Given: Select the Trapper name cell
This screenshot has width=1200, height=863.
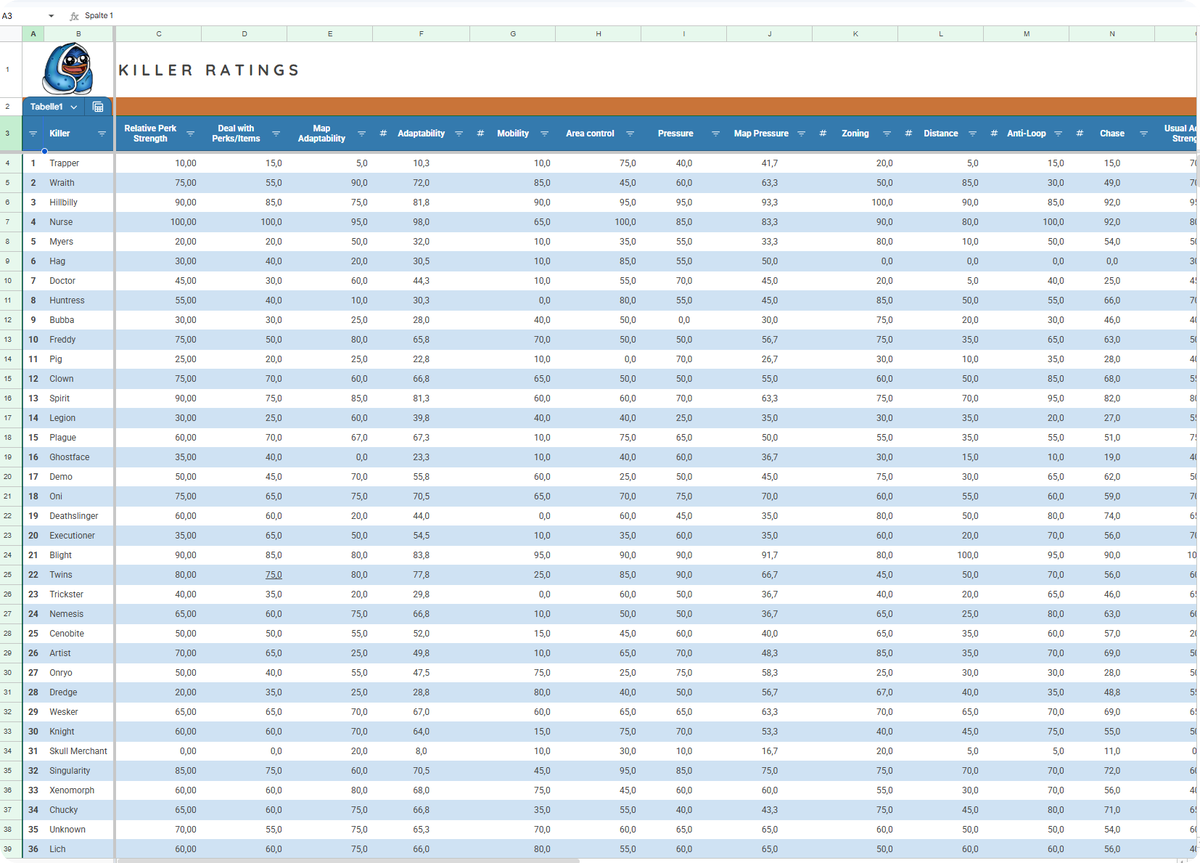Looking at the screenshot, I should (x=78, y=163).
